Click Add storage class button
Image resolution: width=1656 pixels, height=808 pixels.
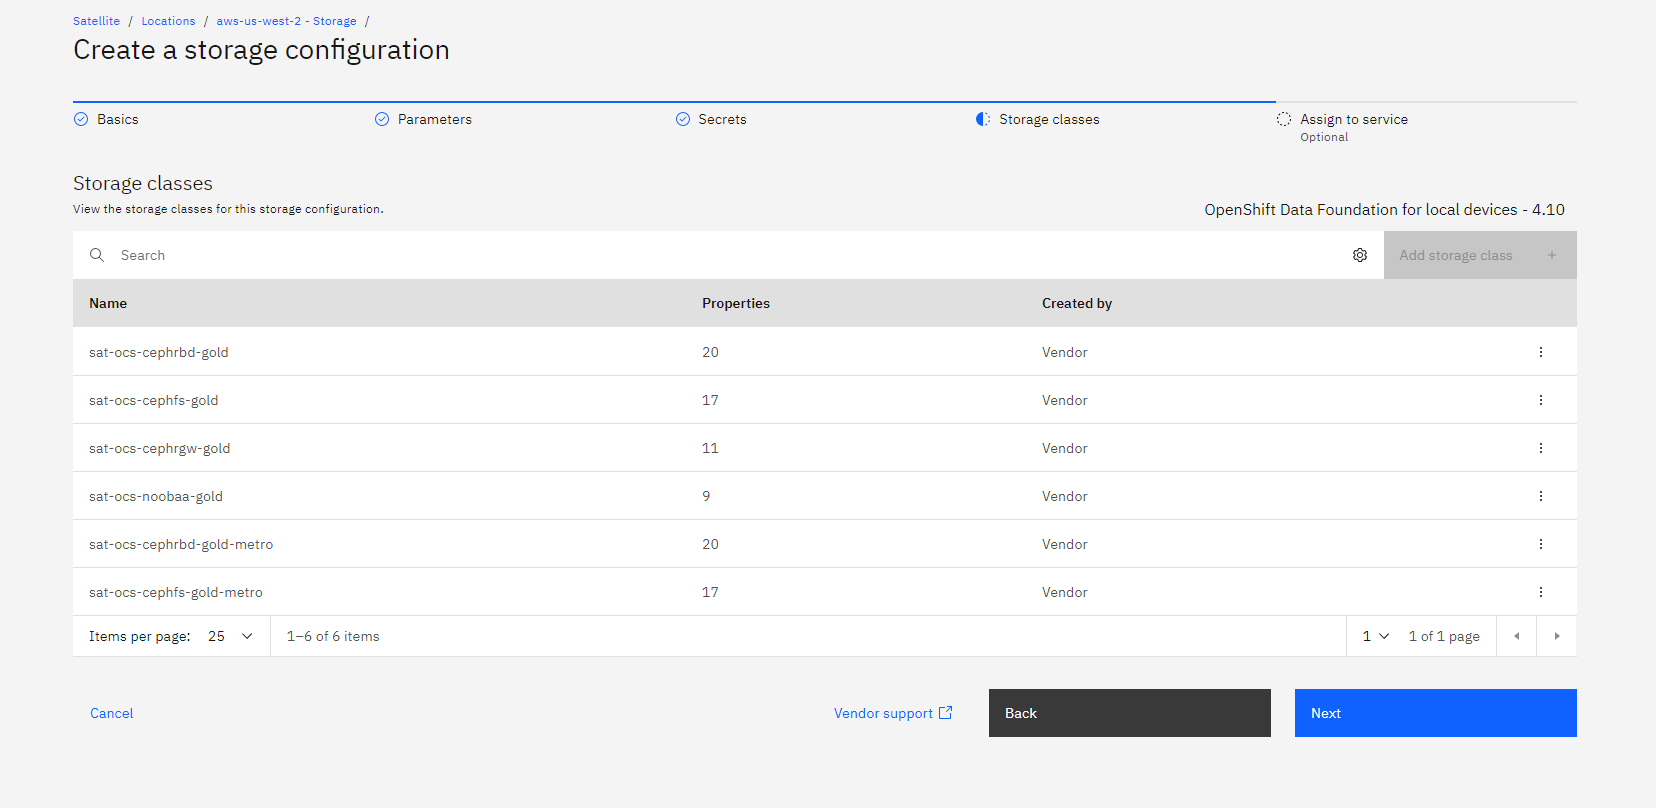[x=1480, y=255]
